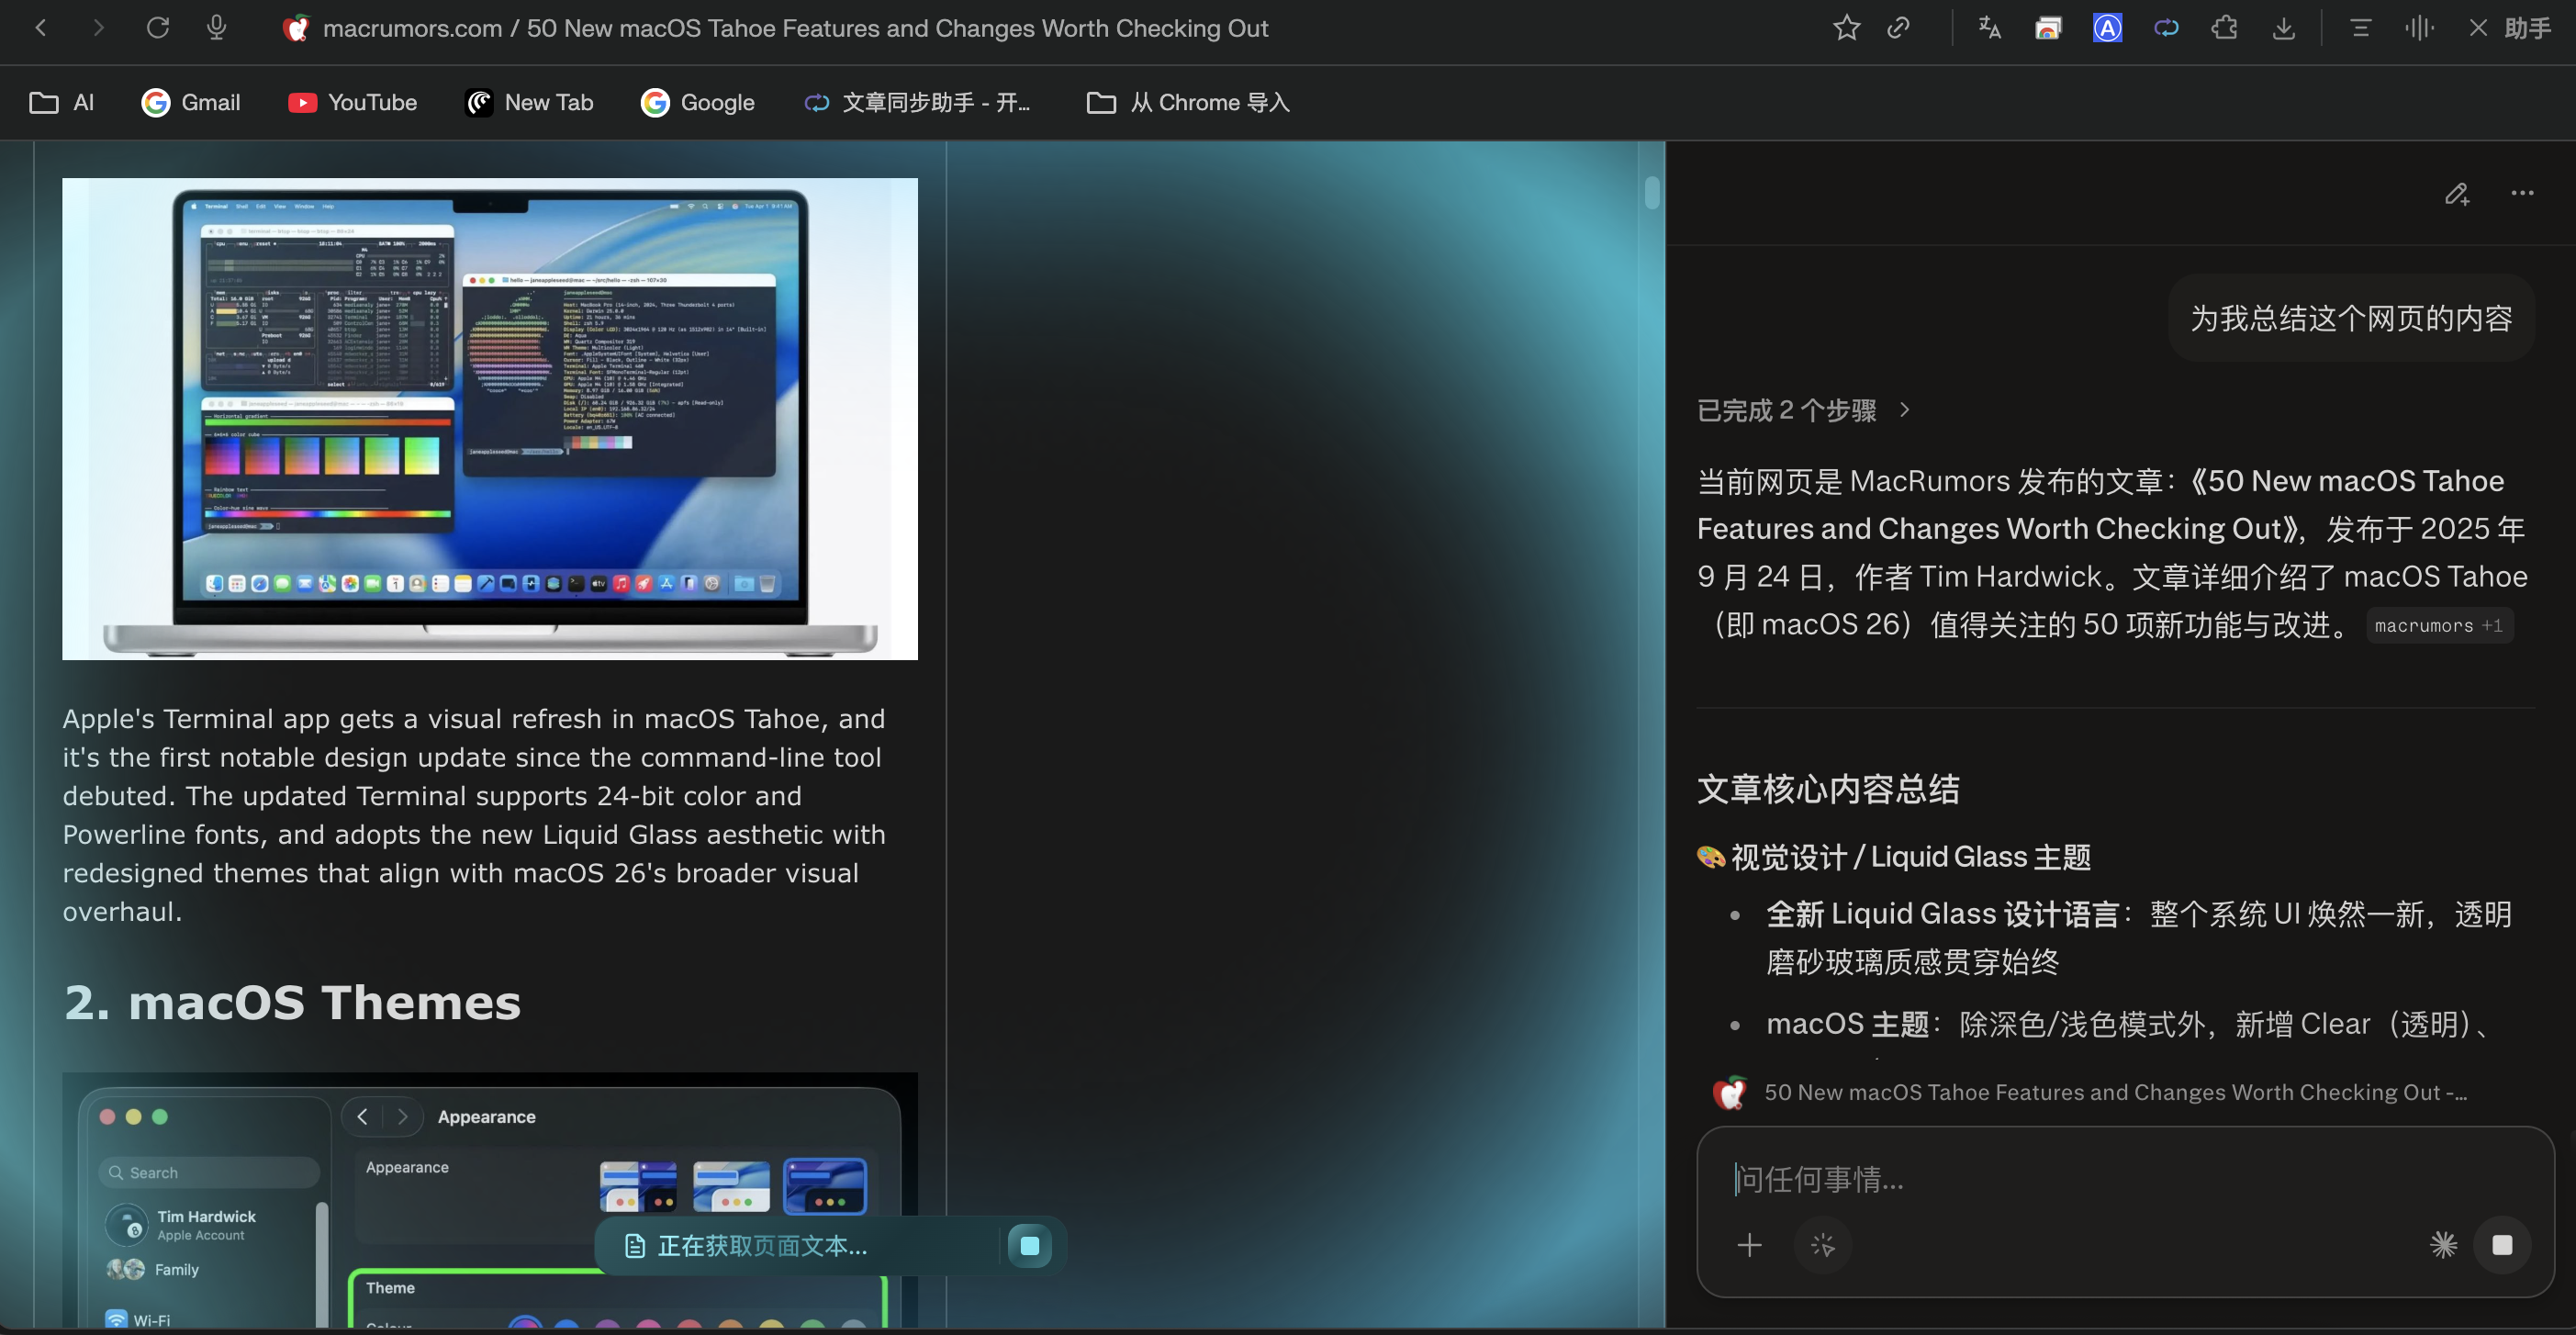Open the Gmail bookmark
The height and width of the screenshot is (1335, 2576).
[x=191, y=102]
